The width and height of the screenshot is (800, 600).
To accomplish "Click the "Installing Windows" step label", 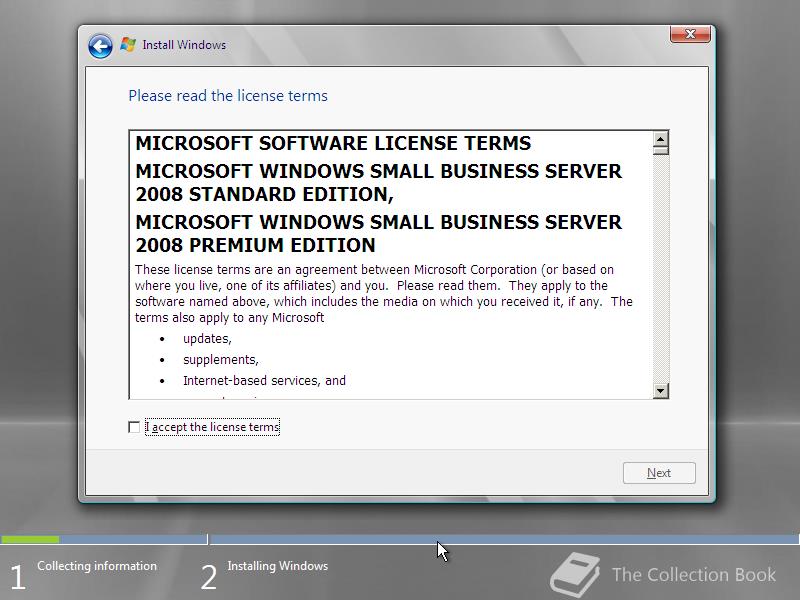I will (278, 566).
